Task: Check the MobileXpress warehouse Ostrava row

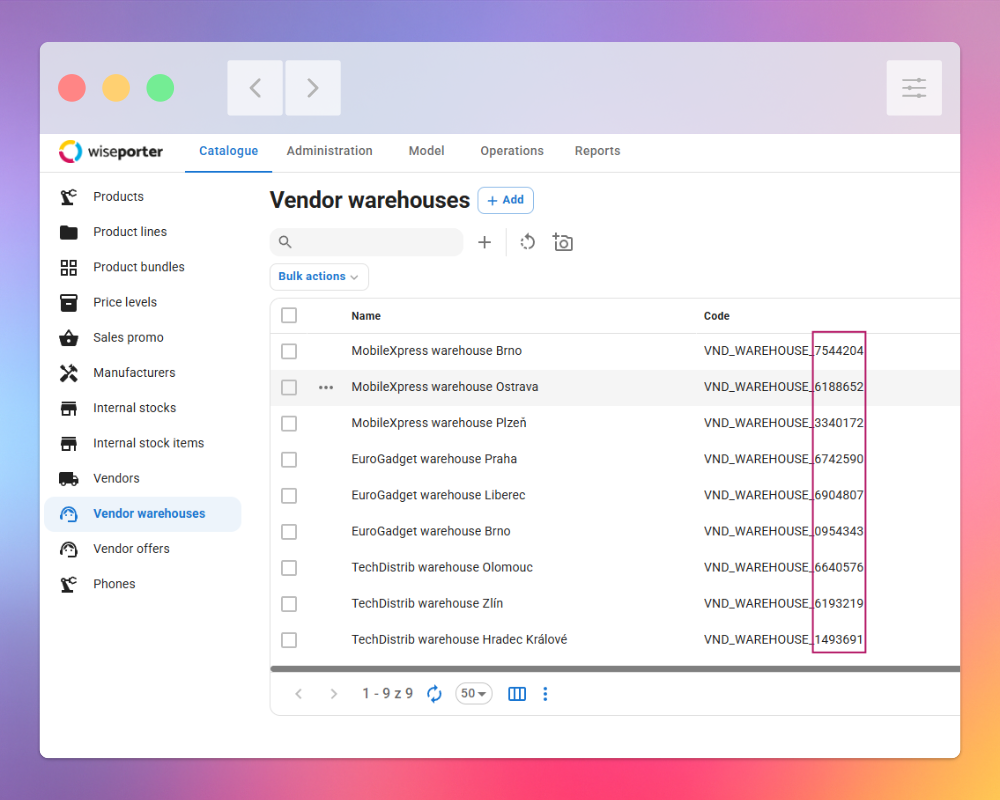Action: pyautogui.click(x=289, y=387)
